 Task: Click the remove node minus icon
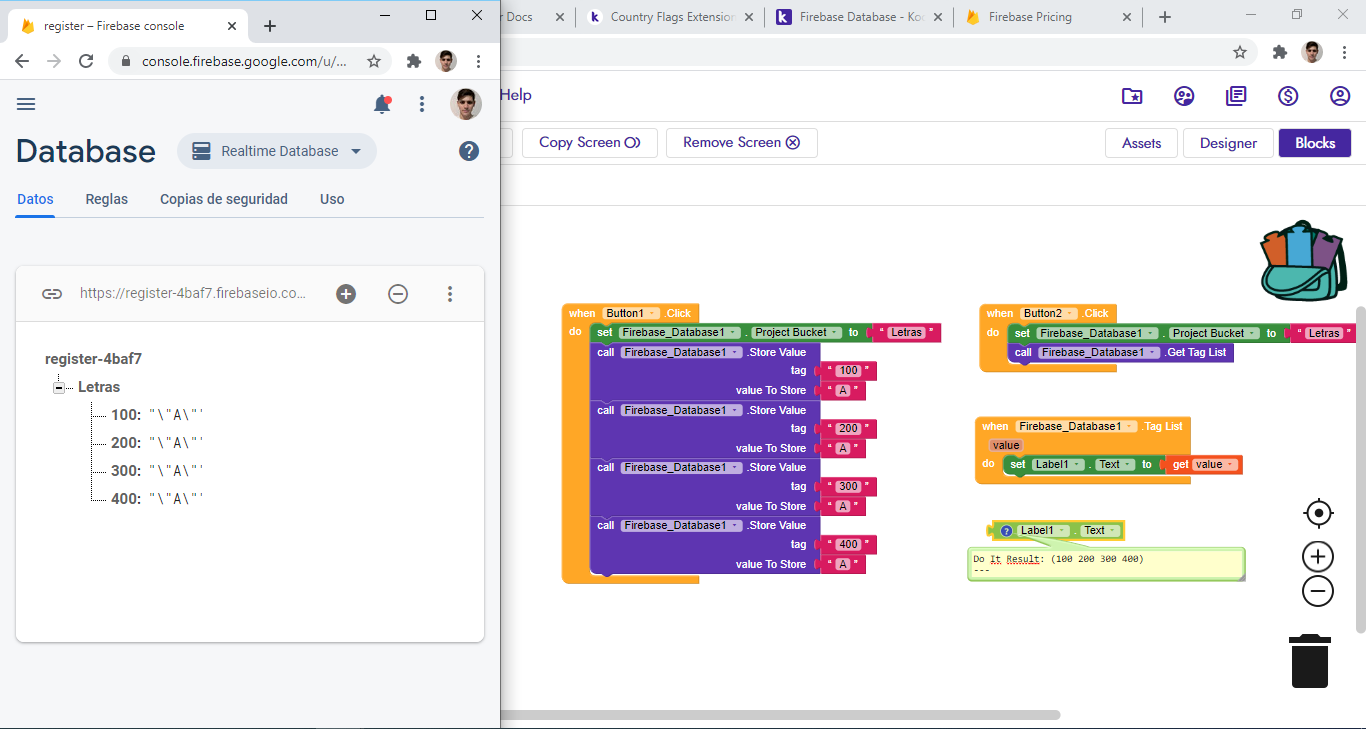(398, 294)
